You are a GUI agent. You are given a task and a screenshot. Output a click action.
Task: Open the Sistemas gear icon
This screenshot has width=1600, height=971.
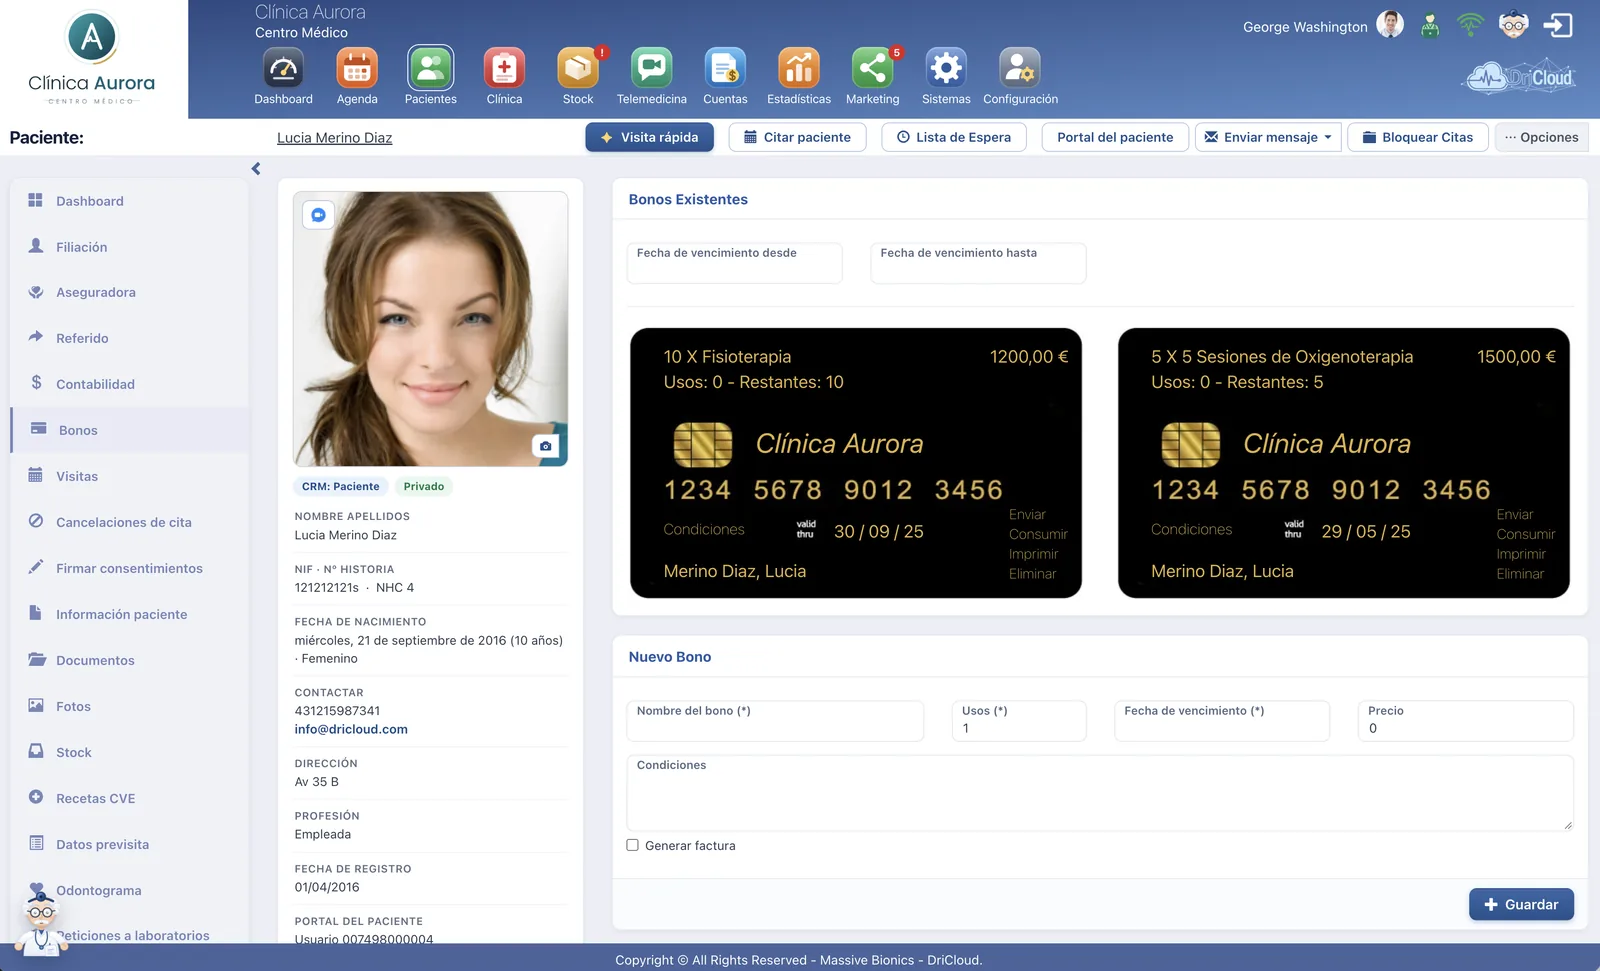coord(946,69)
